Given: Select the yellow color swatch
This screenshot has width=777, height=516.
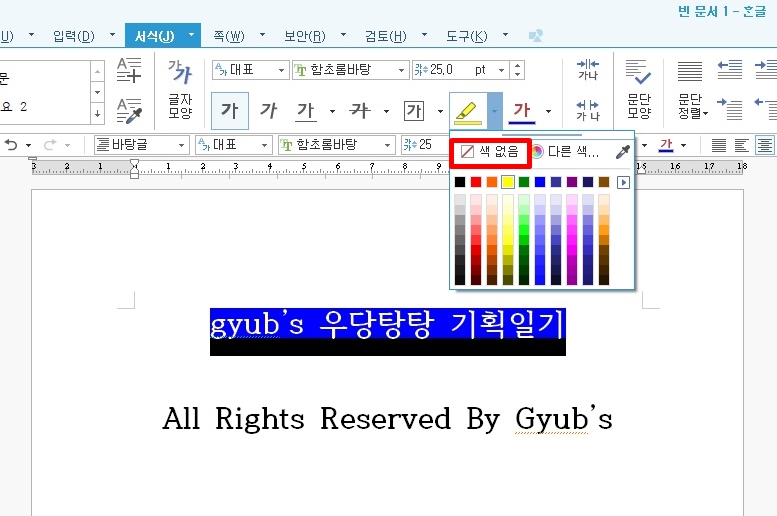Looking at the screenshot, I should click(508, 182).
